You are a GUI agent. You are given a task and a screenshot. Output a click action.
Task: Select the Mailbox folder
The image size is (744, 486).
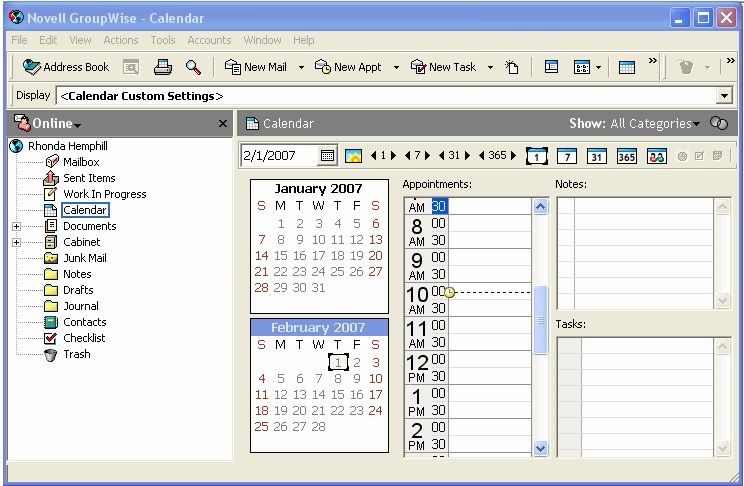(x=81, y=162)
